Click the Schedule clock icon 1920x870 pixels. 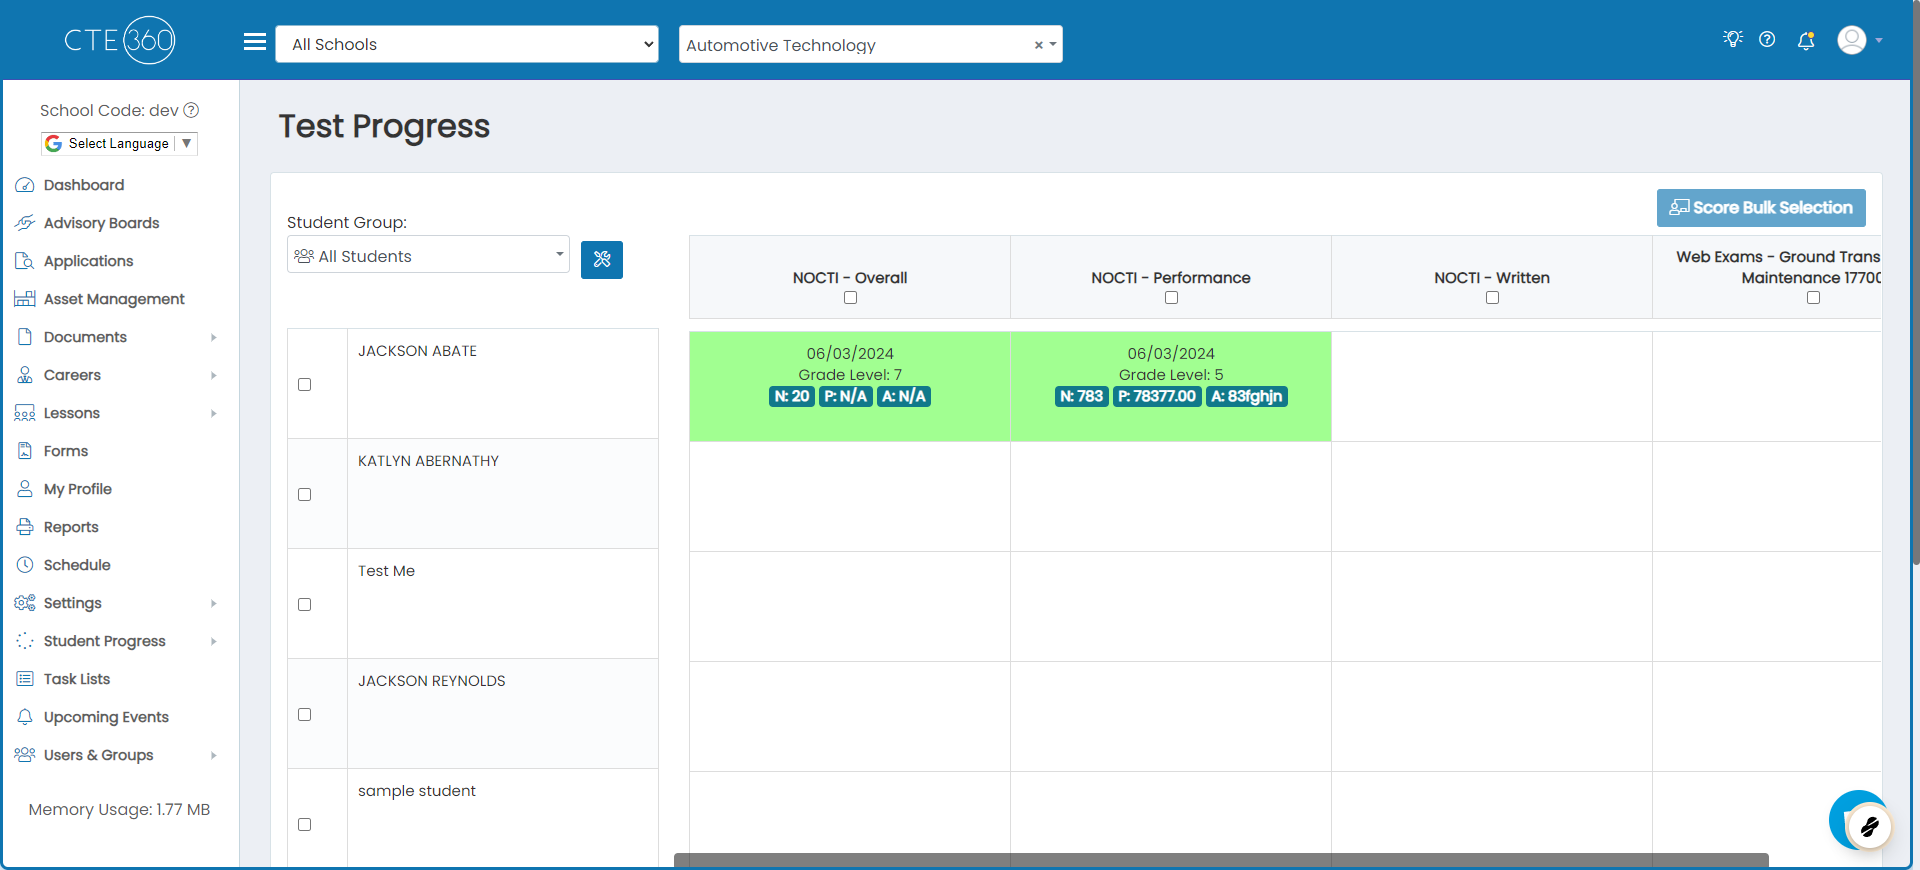(x=25, y=565)
